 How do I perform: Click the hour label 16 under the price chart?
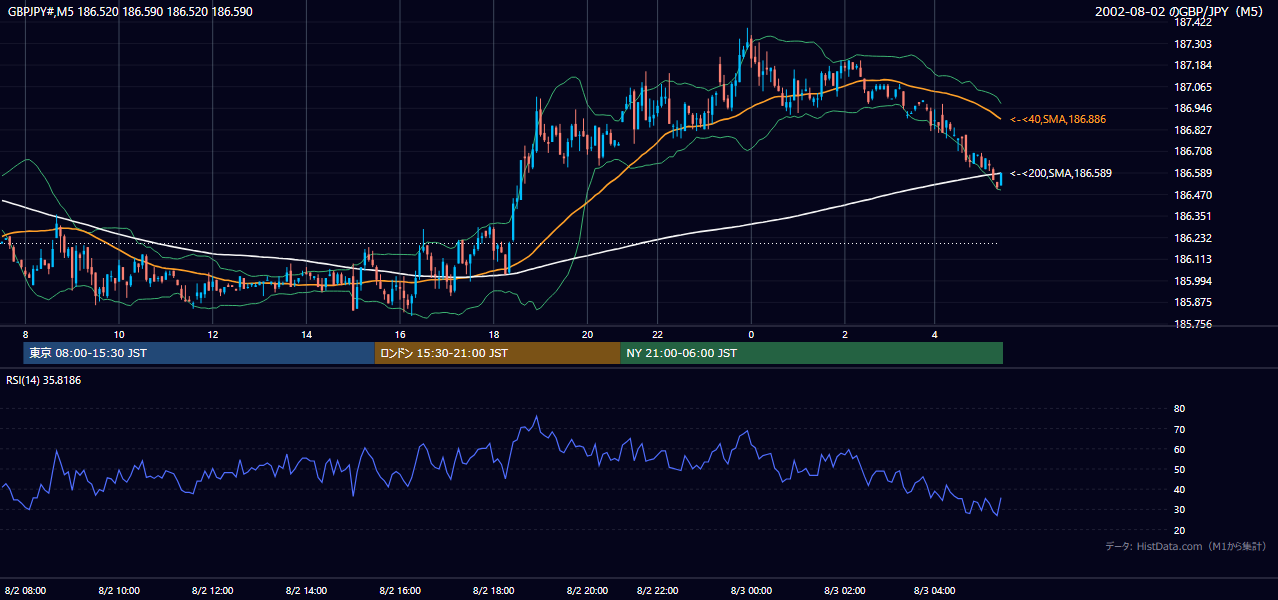[x=400, y=334]
